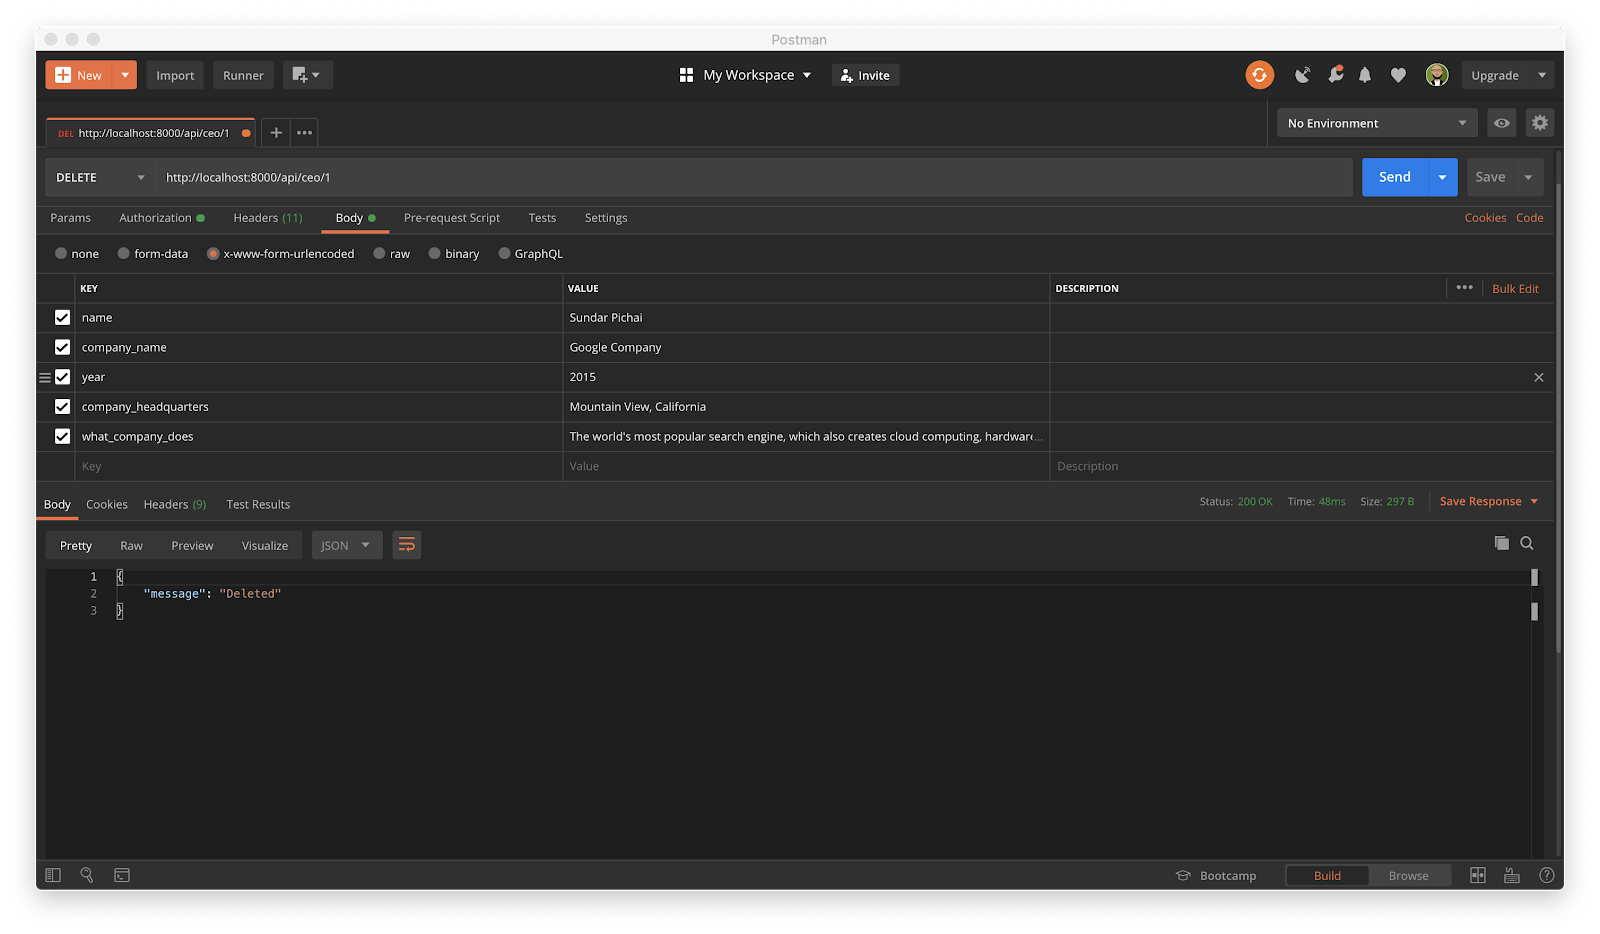
Task: Switch response view to Raw
Action: pos(131,545)
